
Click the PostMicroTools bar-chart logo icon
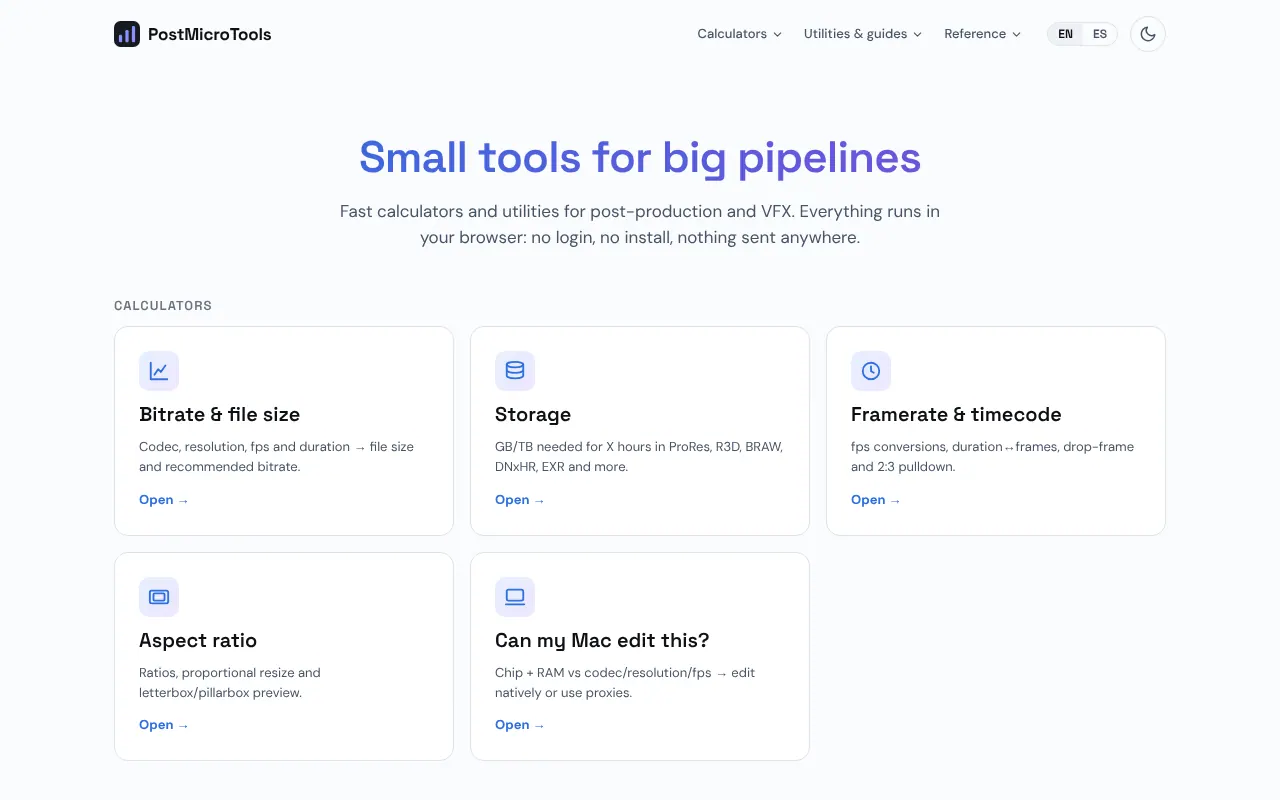(127, 34)
